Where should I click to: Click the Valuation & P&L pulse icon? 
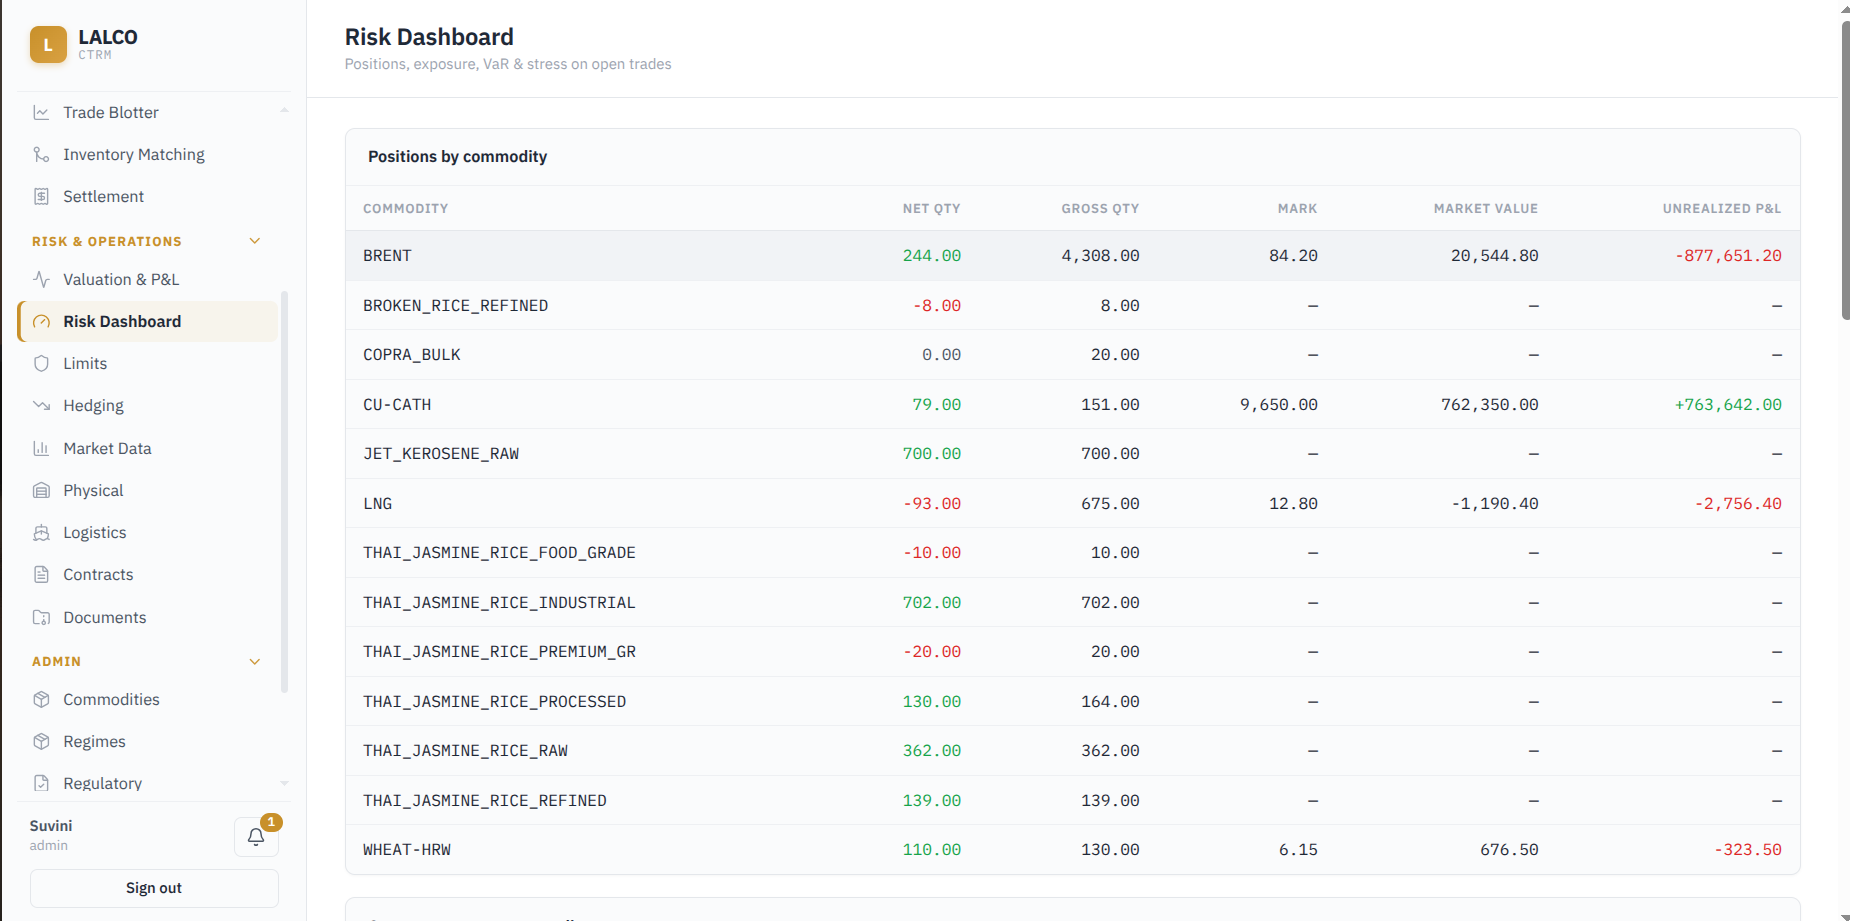41,280
